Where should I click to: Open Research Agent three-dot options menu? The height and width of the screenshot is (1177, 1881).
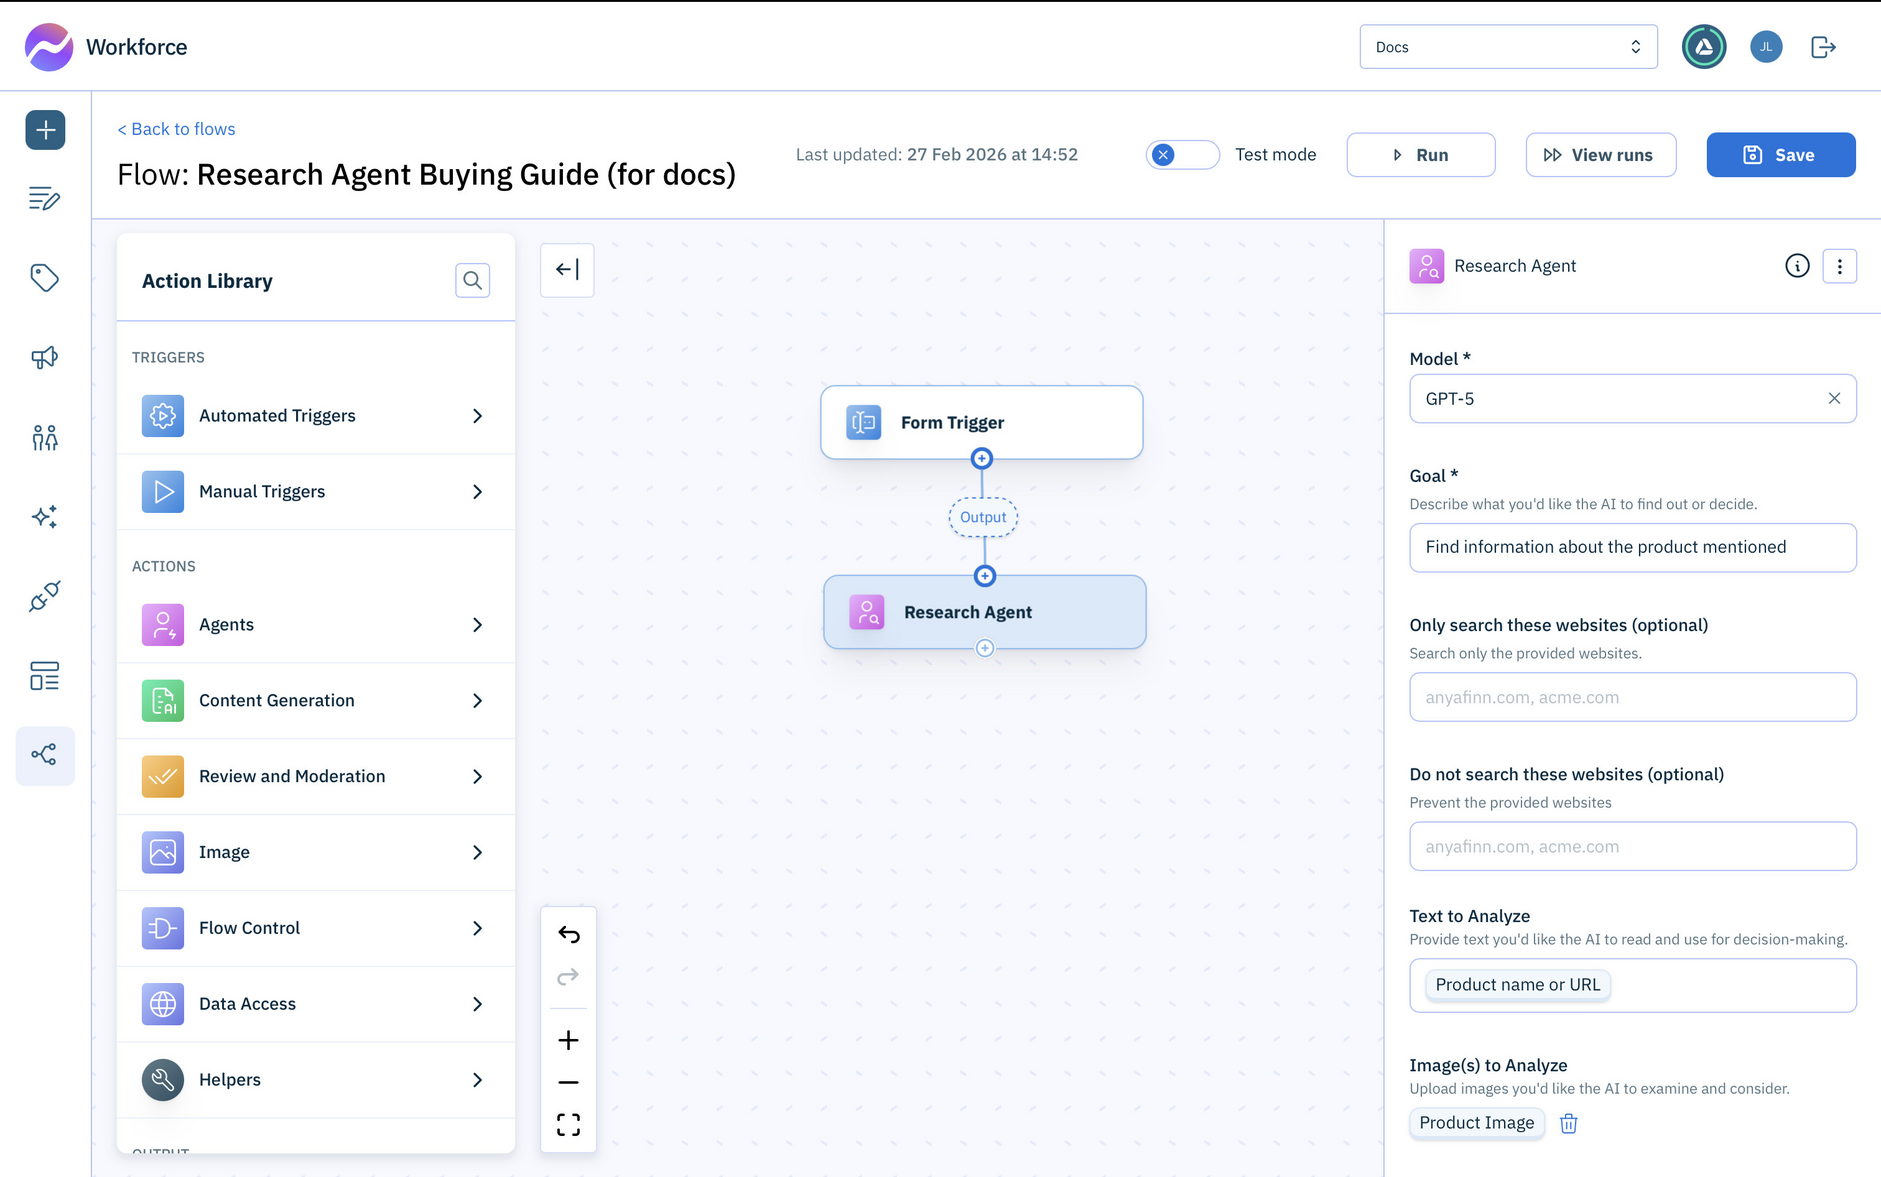click(1839, 266)
